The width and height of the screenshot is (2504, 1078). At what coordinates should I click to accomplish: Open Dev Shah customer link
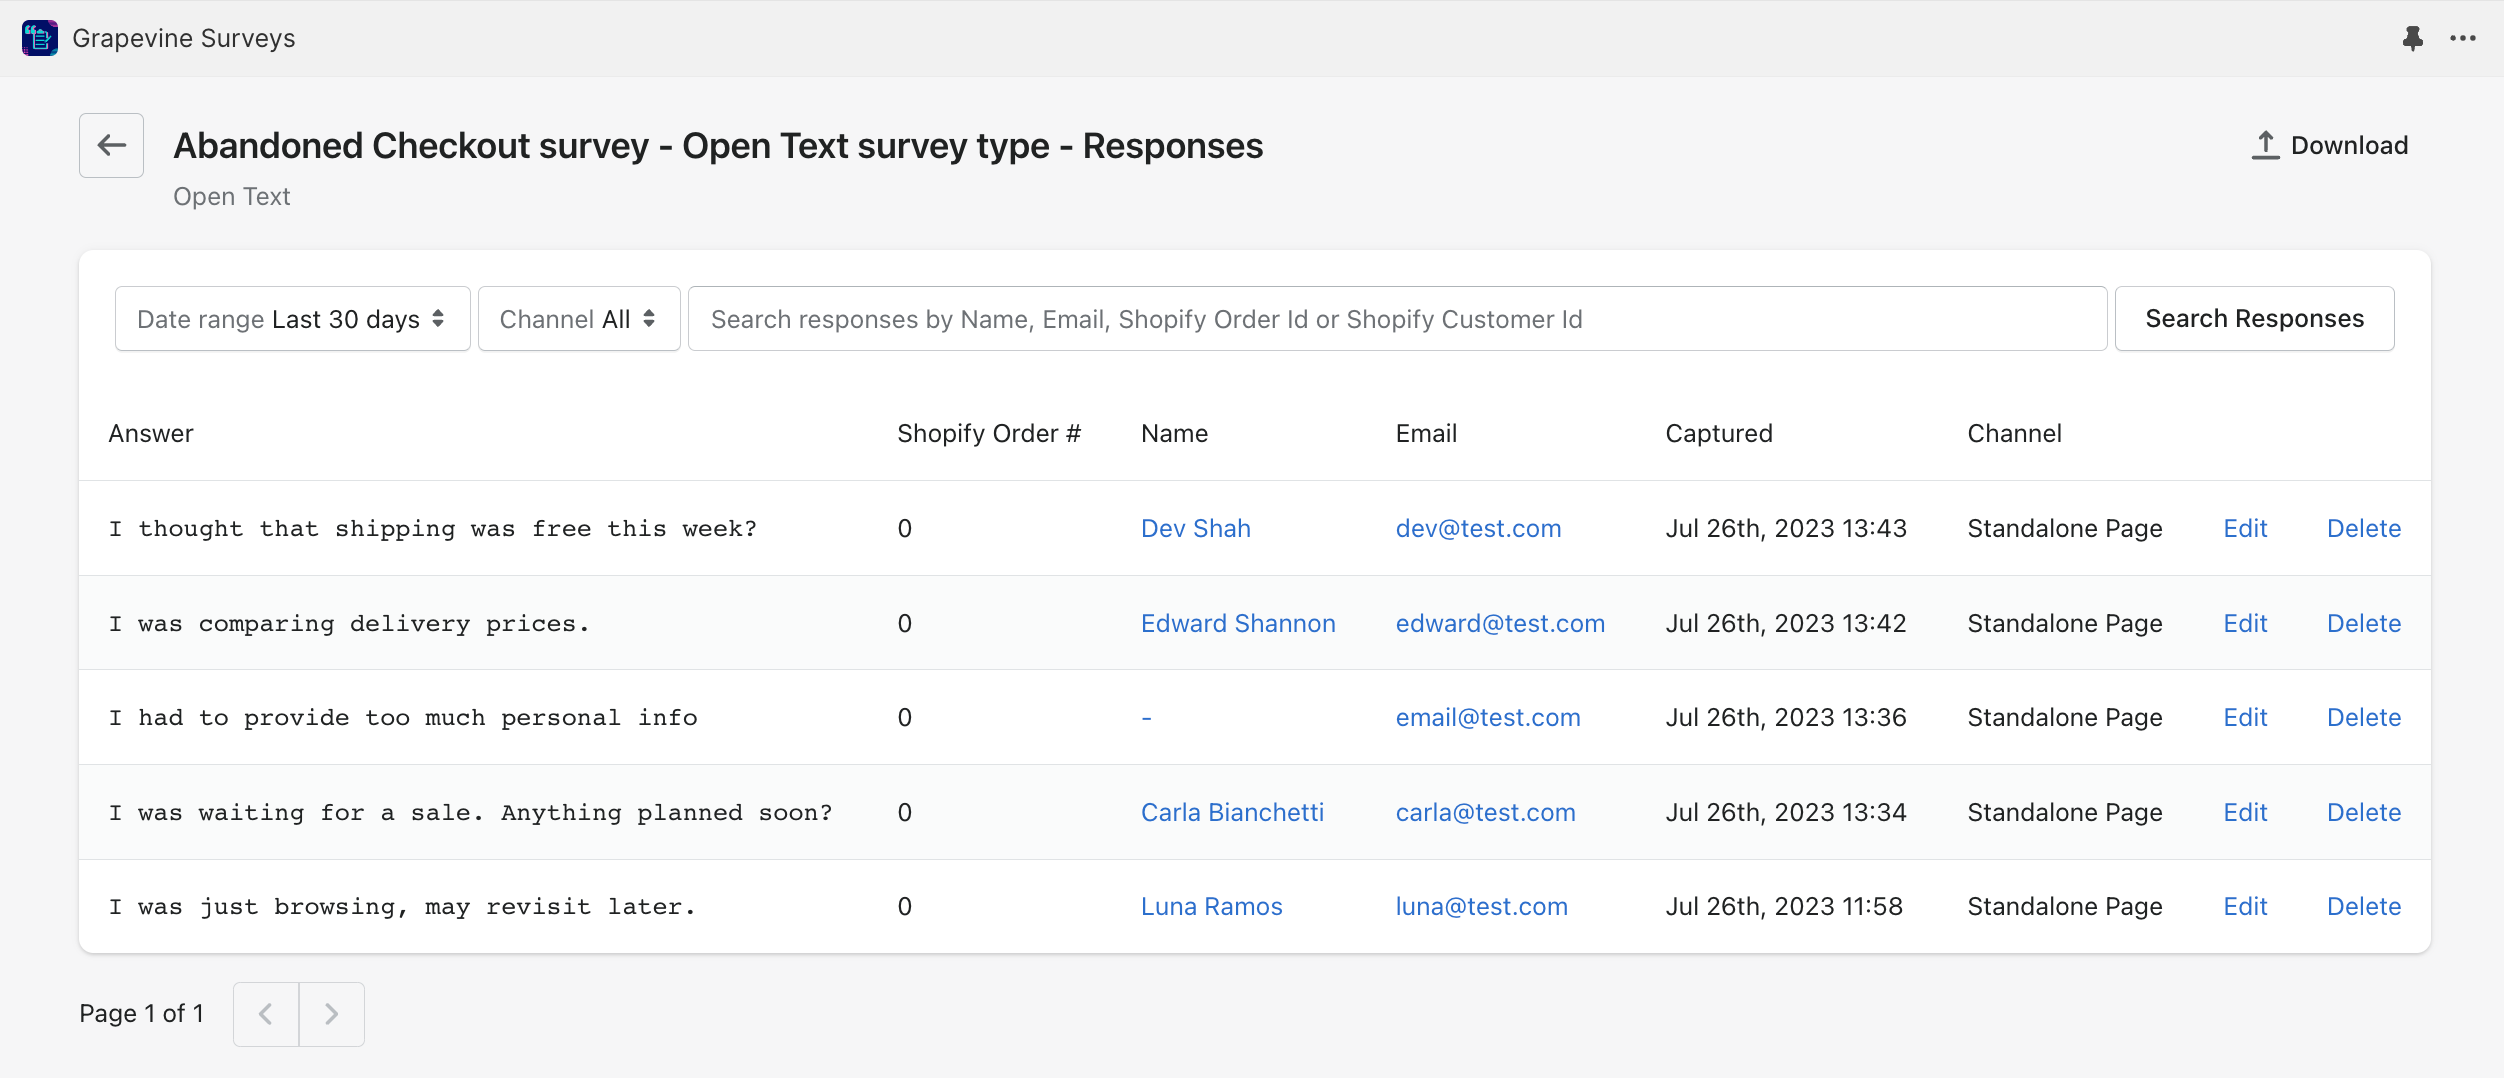pos(1196,528)
